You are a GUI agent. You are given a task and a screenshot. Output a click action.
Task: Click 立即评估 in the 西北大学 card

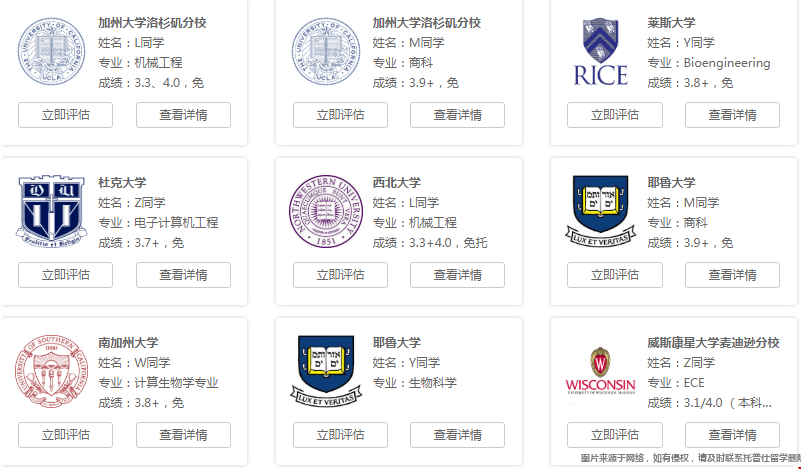coord(340,275)
